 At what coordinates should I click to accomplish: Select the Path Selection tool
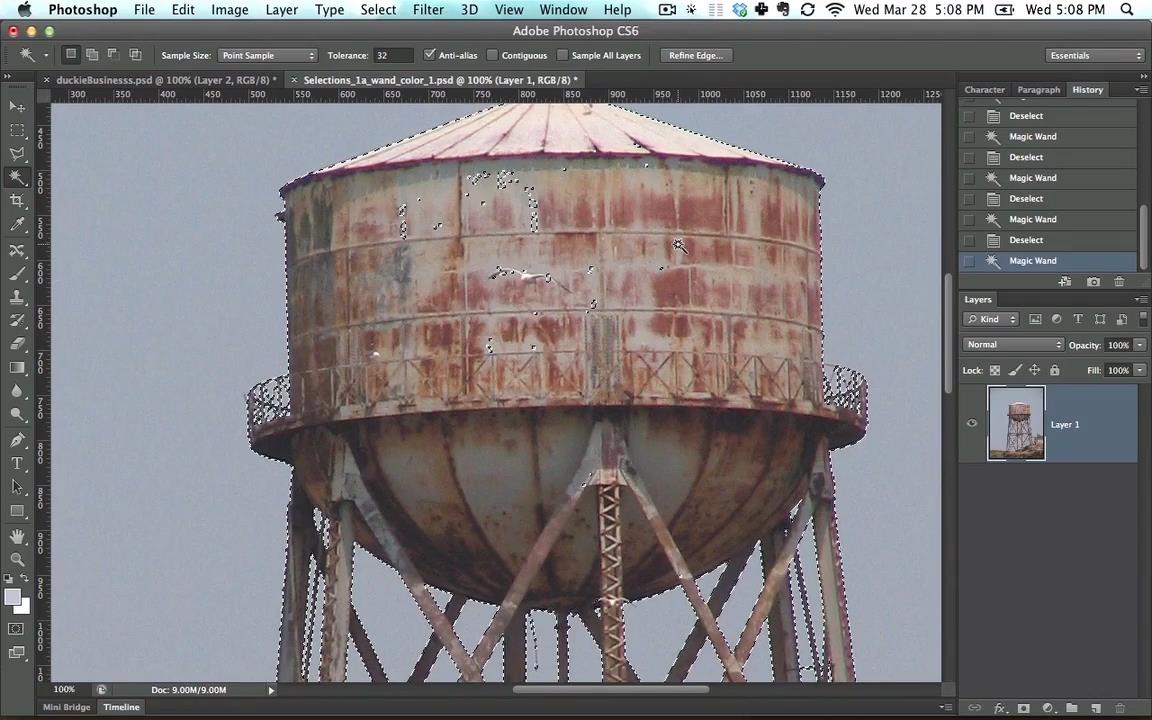click(x=17, y=487)
